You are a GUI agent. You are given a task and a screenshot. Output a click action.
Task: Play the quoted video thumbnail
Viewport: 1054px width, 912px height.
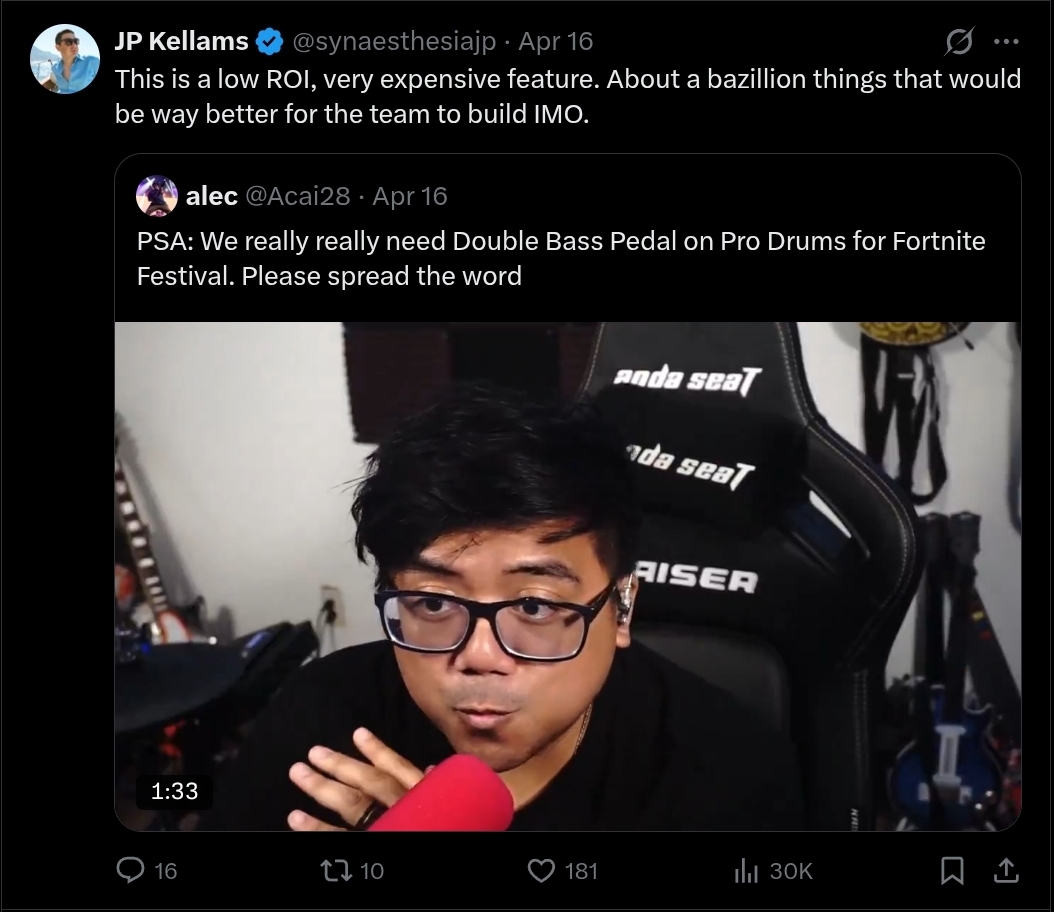tap(568, 576)
